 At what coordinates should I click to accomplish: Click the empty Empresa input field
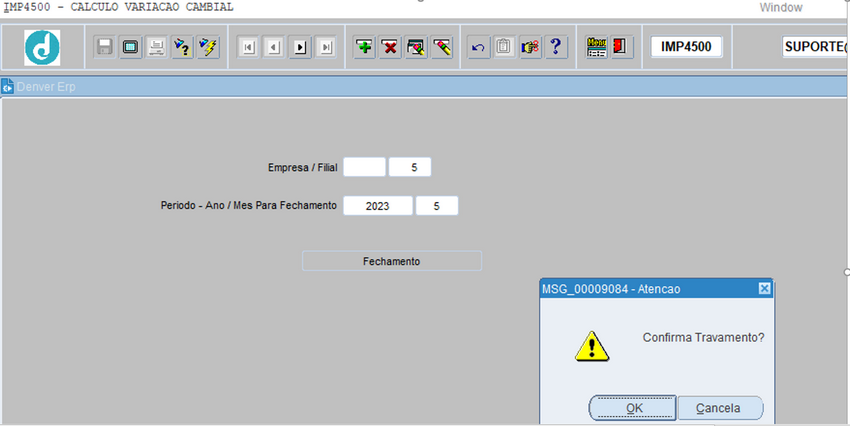[363, 168]
